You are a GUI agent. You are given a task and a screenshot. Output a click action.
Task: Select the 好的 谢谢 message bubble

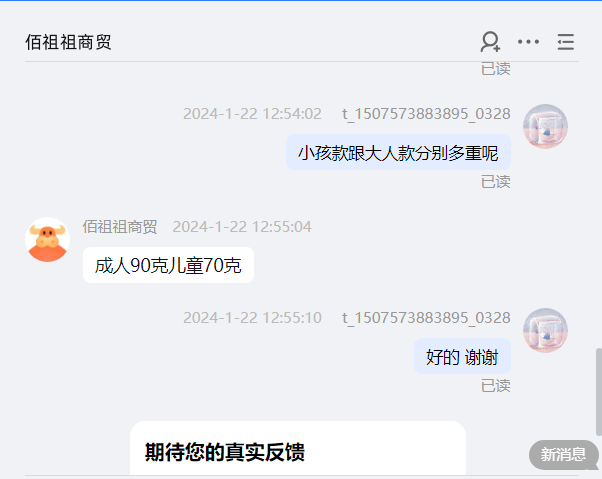point(462,357)
